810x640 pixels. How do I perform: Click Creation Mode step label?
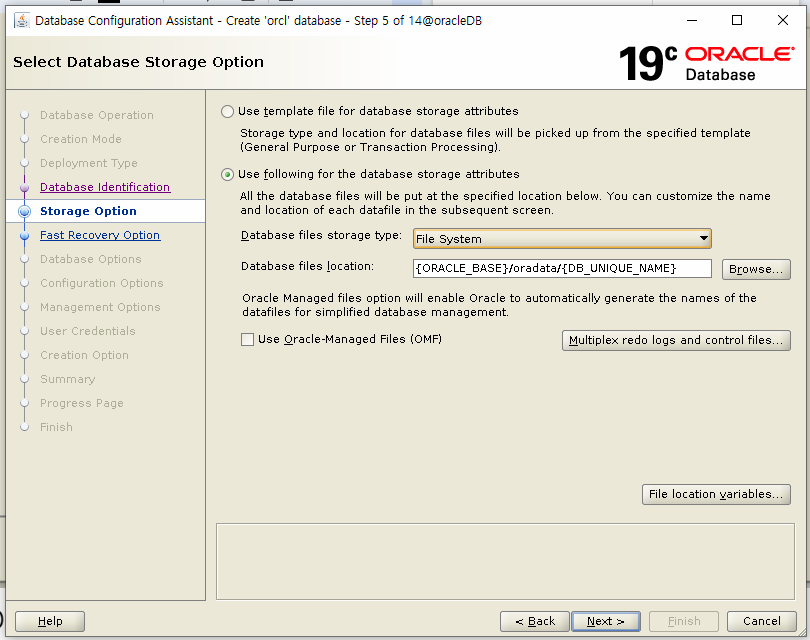pos(81,139)
